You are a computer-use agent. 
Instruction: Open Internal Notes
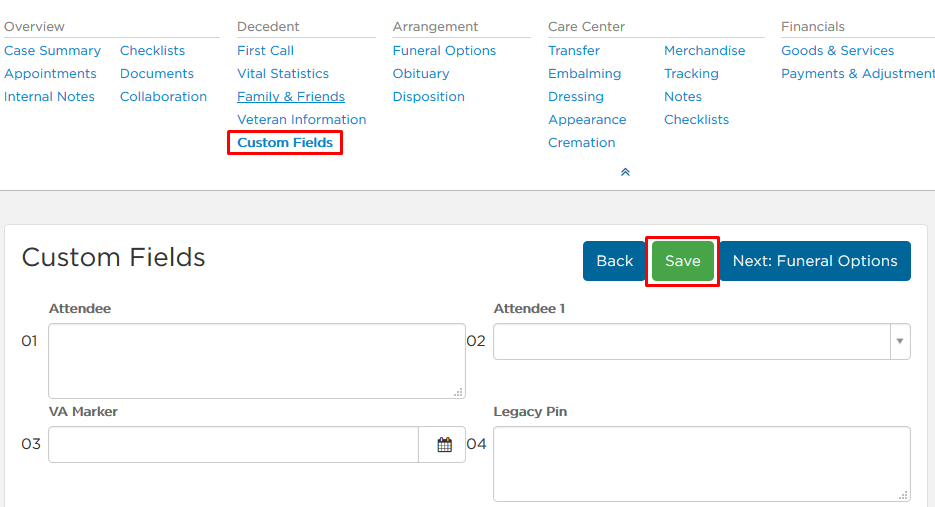[49, 97]
